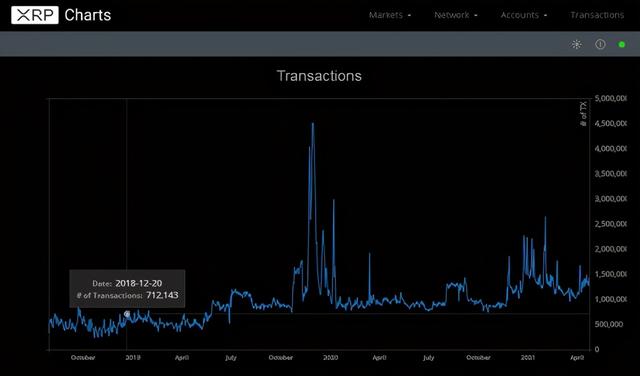Toggle the theme snowflake icon

click(x=576, y=44)
